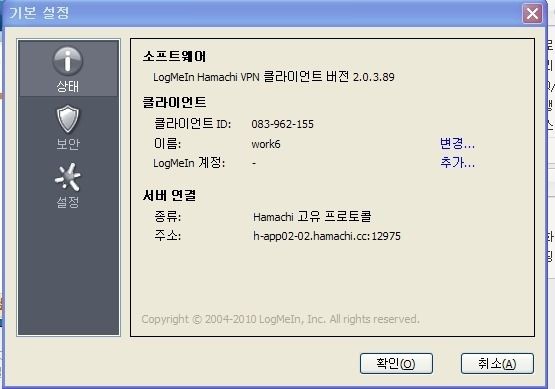The image size is (555, 389).
Task: Click the client ID value 083-962-155
Action: [282, 124]
